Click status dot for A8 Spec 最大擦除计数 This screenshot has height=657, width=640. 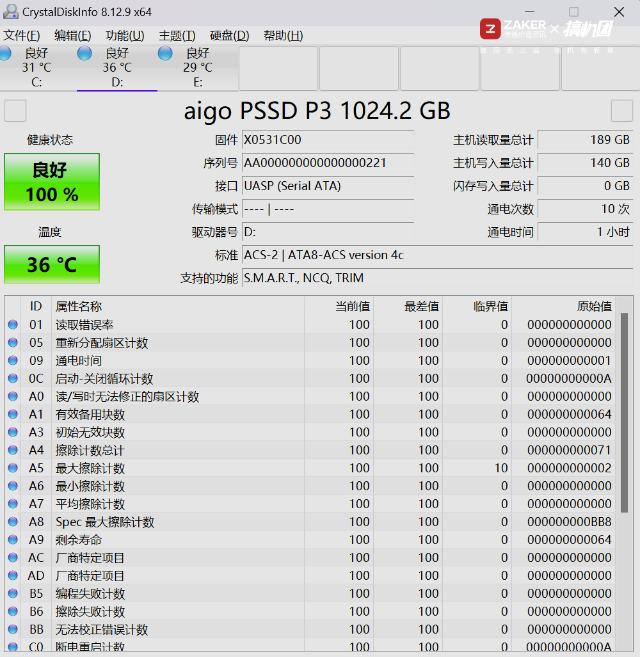13,522
